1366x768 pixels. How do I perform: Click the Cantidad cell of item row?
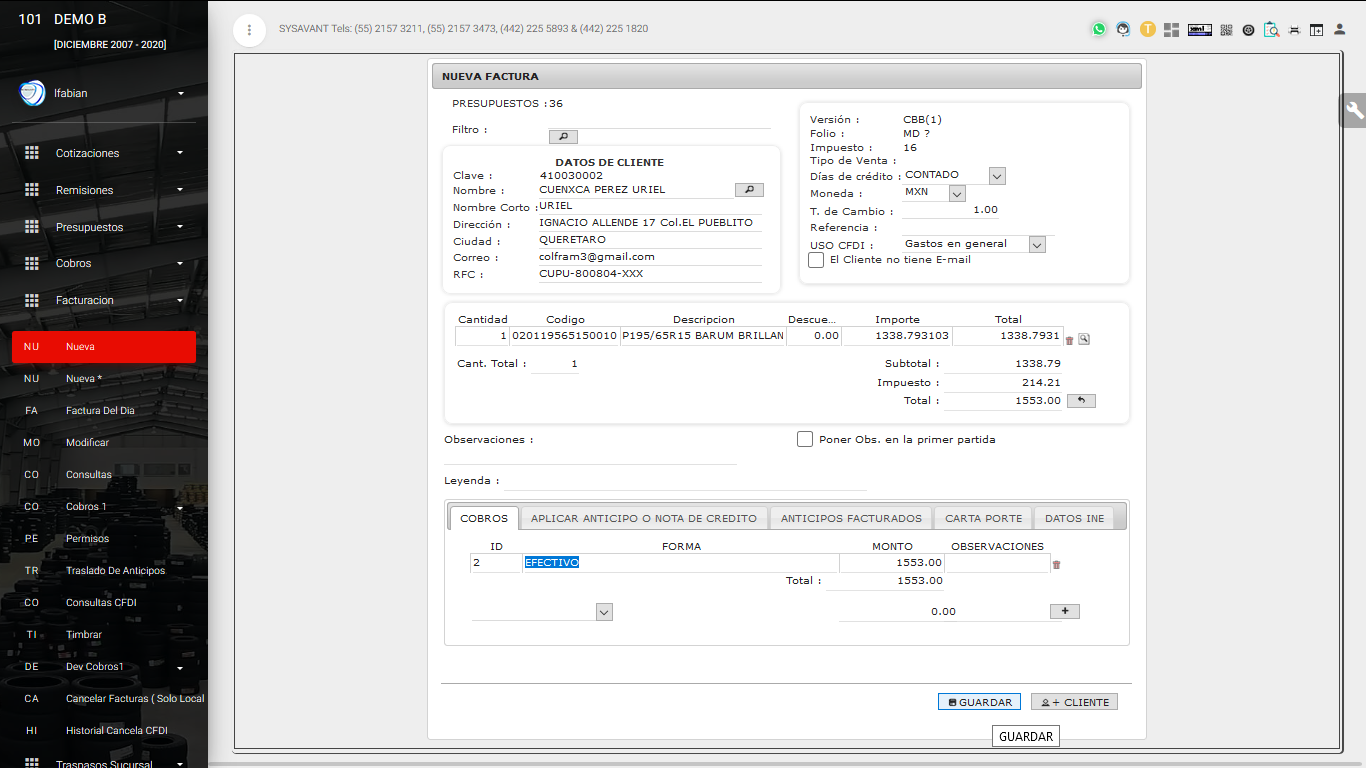coord(482,336)
